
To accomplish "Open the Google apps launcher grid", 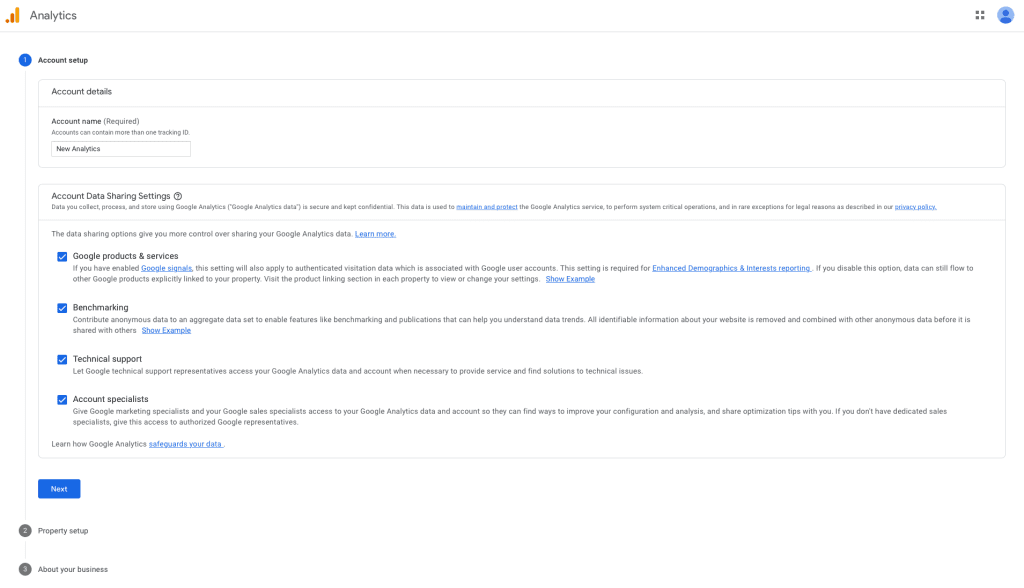I will pyautogui.click(x=980, y=14).
